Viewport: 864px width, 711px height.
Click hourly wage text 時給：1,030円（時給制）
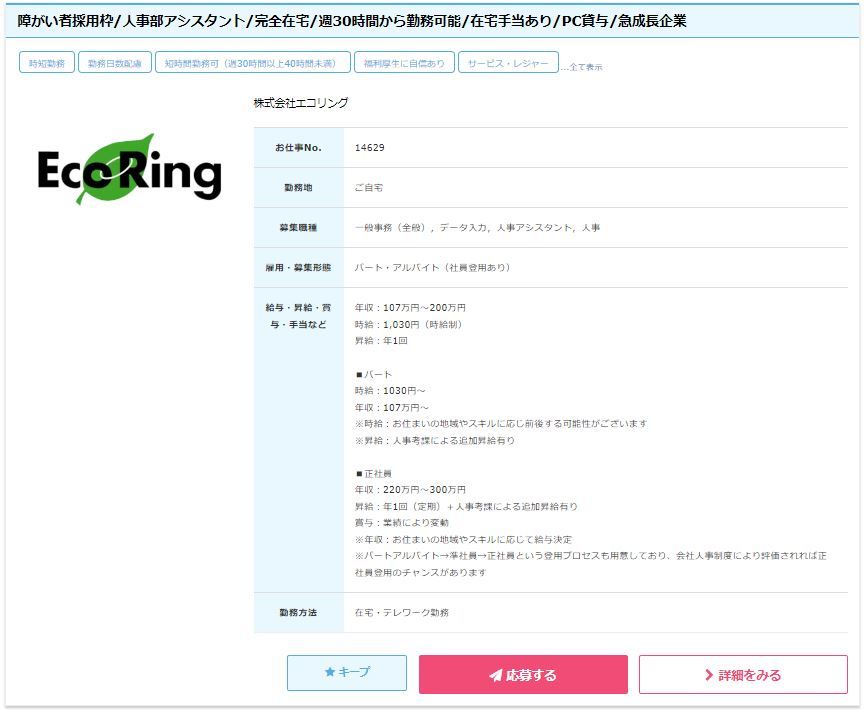click(408, 324)
